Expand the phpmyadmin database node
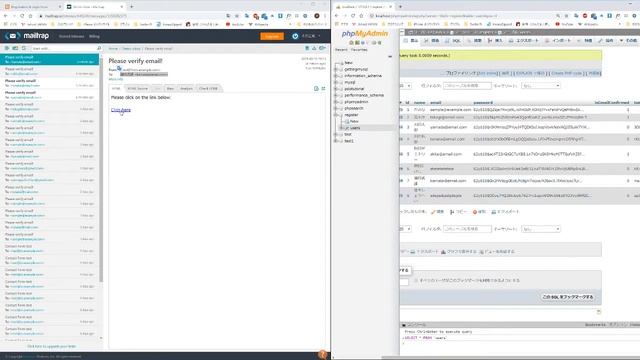The image size is (640, 360). 336,102
